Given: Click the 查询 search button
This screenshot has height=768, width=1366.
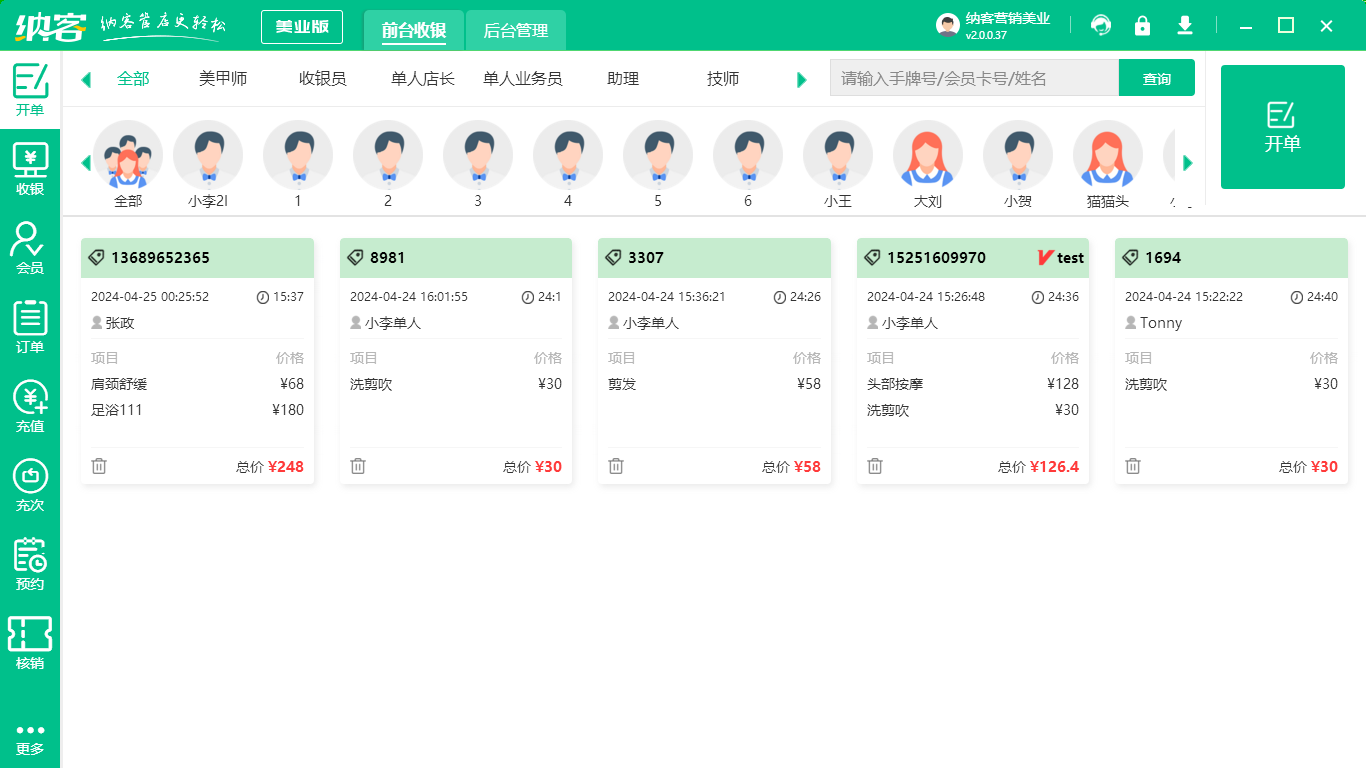Looking at the screenshot, I should pos(1157,77).
